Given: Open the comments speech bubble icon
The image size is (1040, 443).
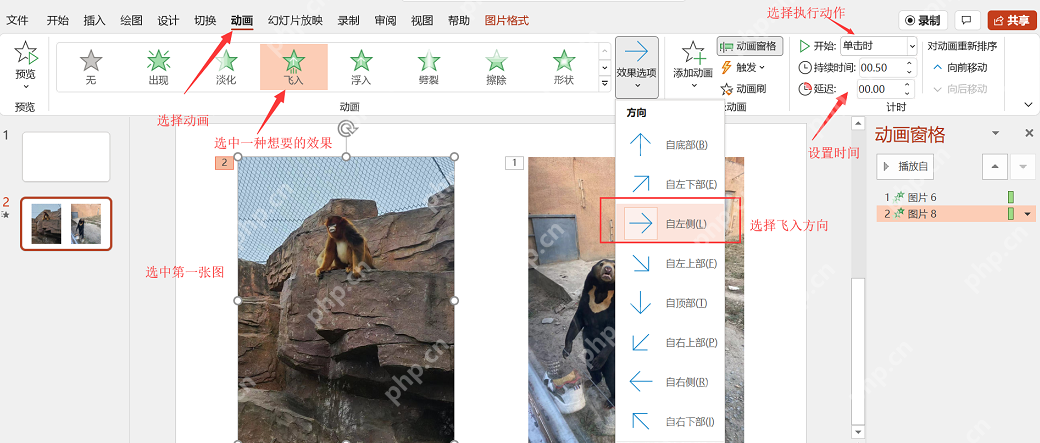Looking at the screenshot, I should [x=967, y=21].
